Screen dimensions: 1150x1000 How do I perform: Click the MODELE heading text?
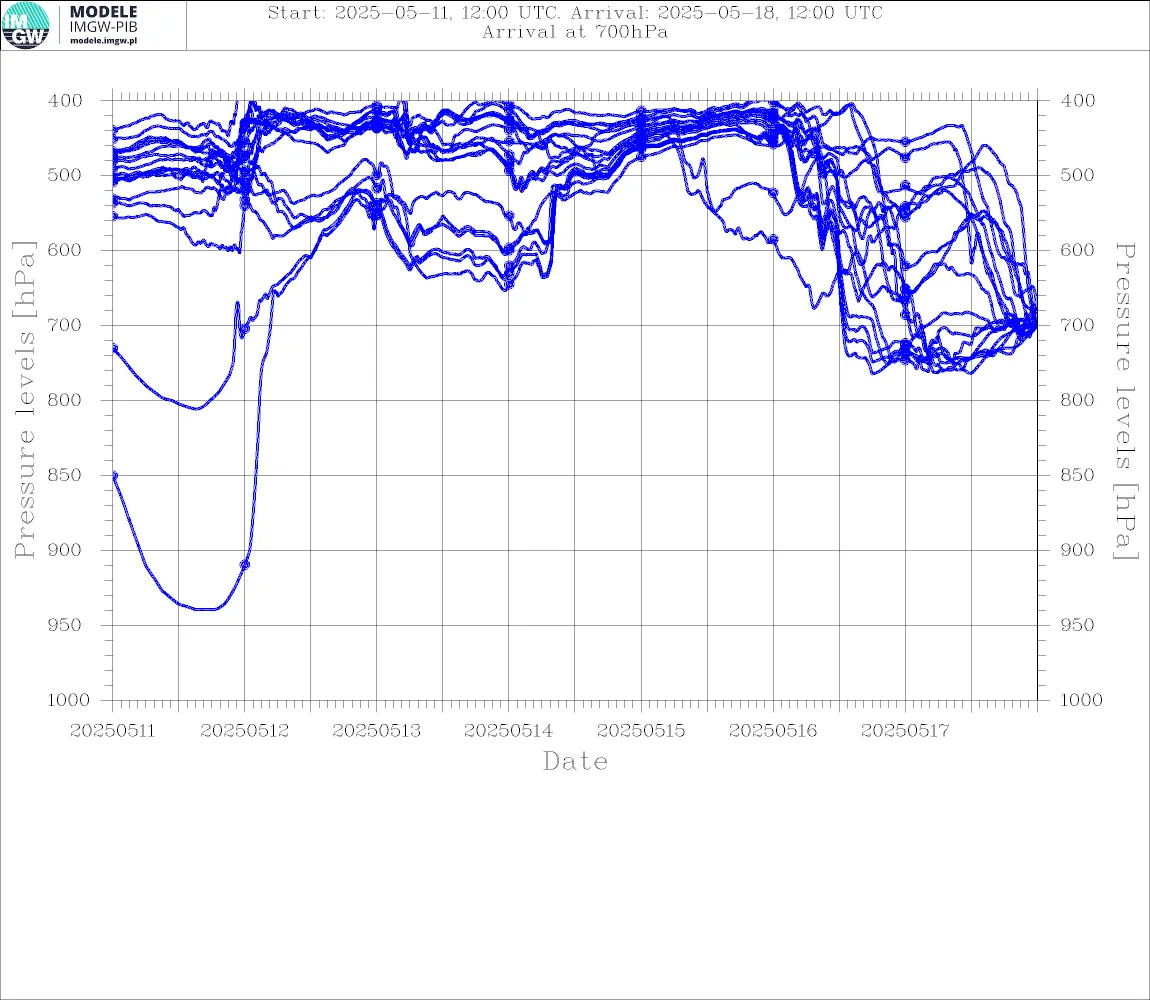[103, 12]
